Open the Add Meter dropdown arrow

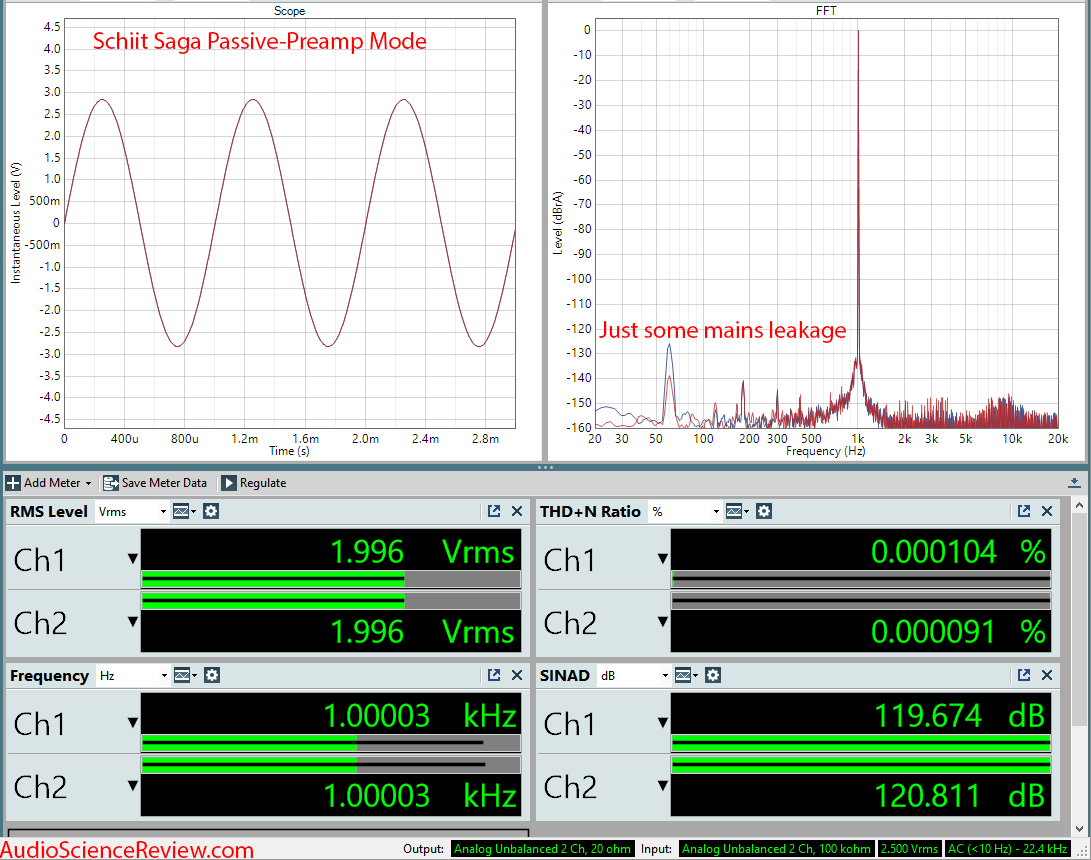(88, 484)
